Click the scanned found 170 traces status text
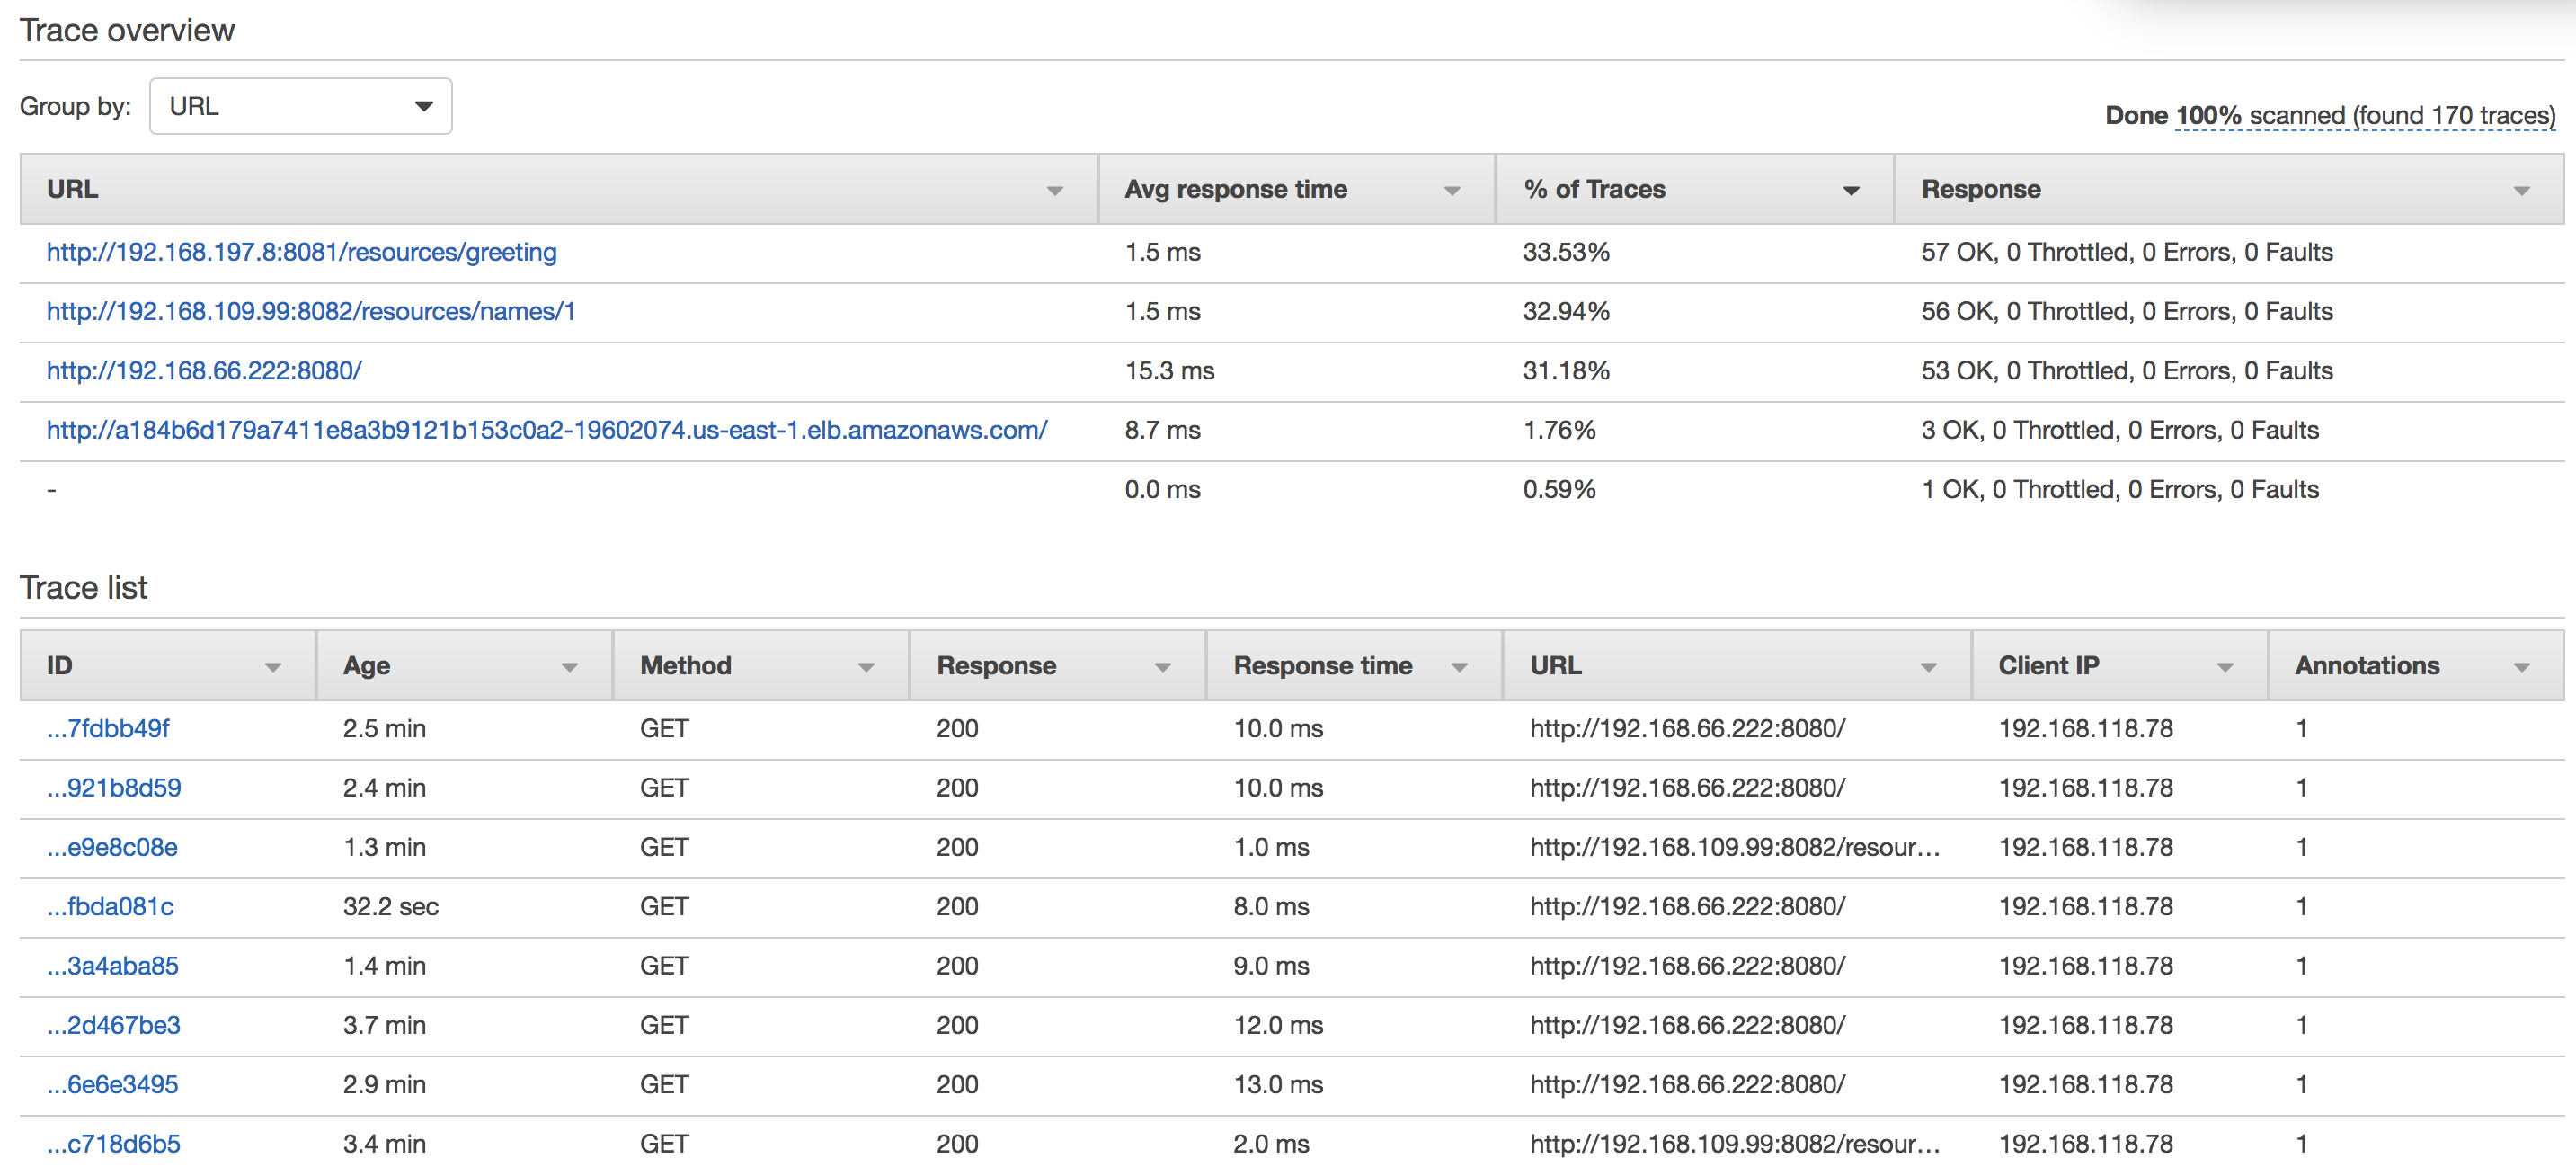Viewport: 2576px width, 1167px height. pyautogui.click(x=2366, y=116)
